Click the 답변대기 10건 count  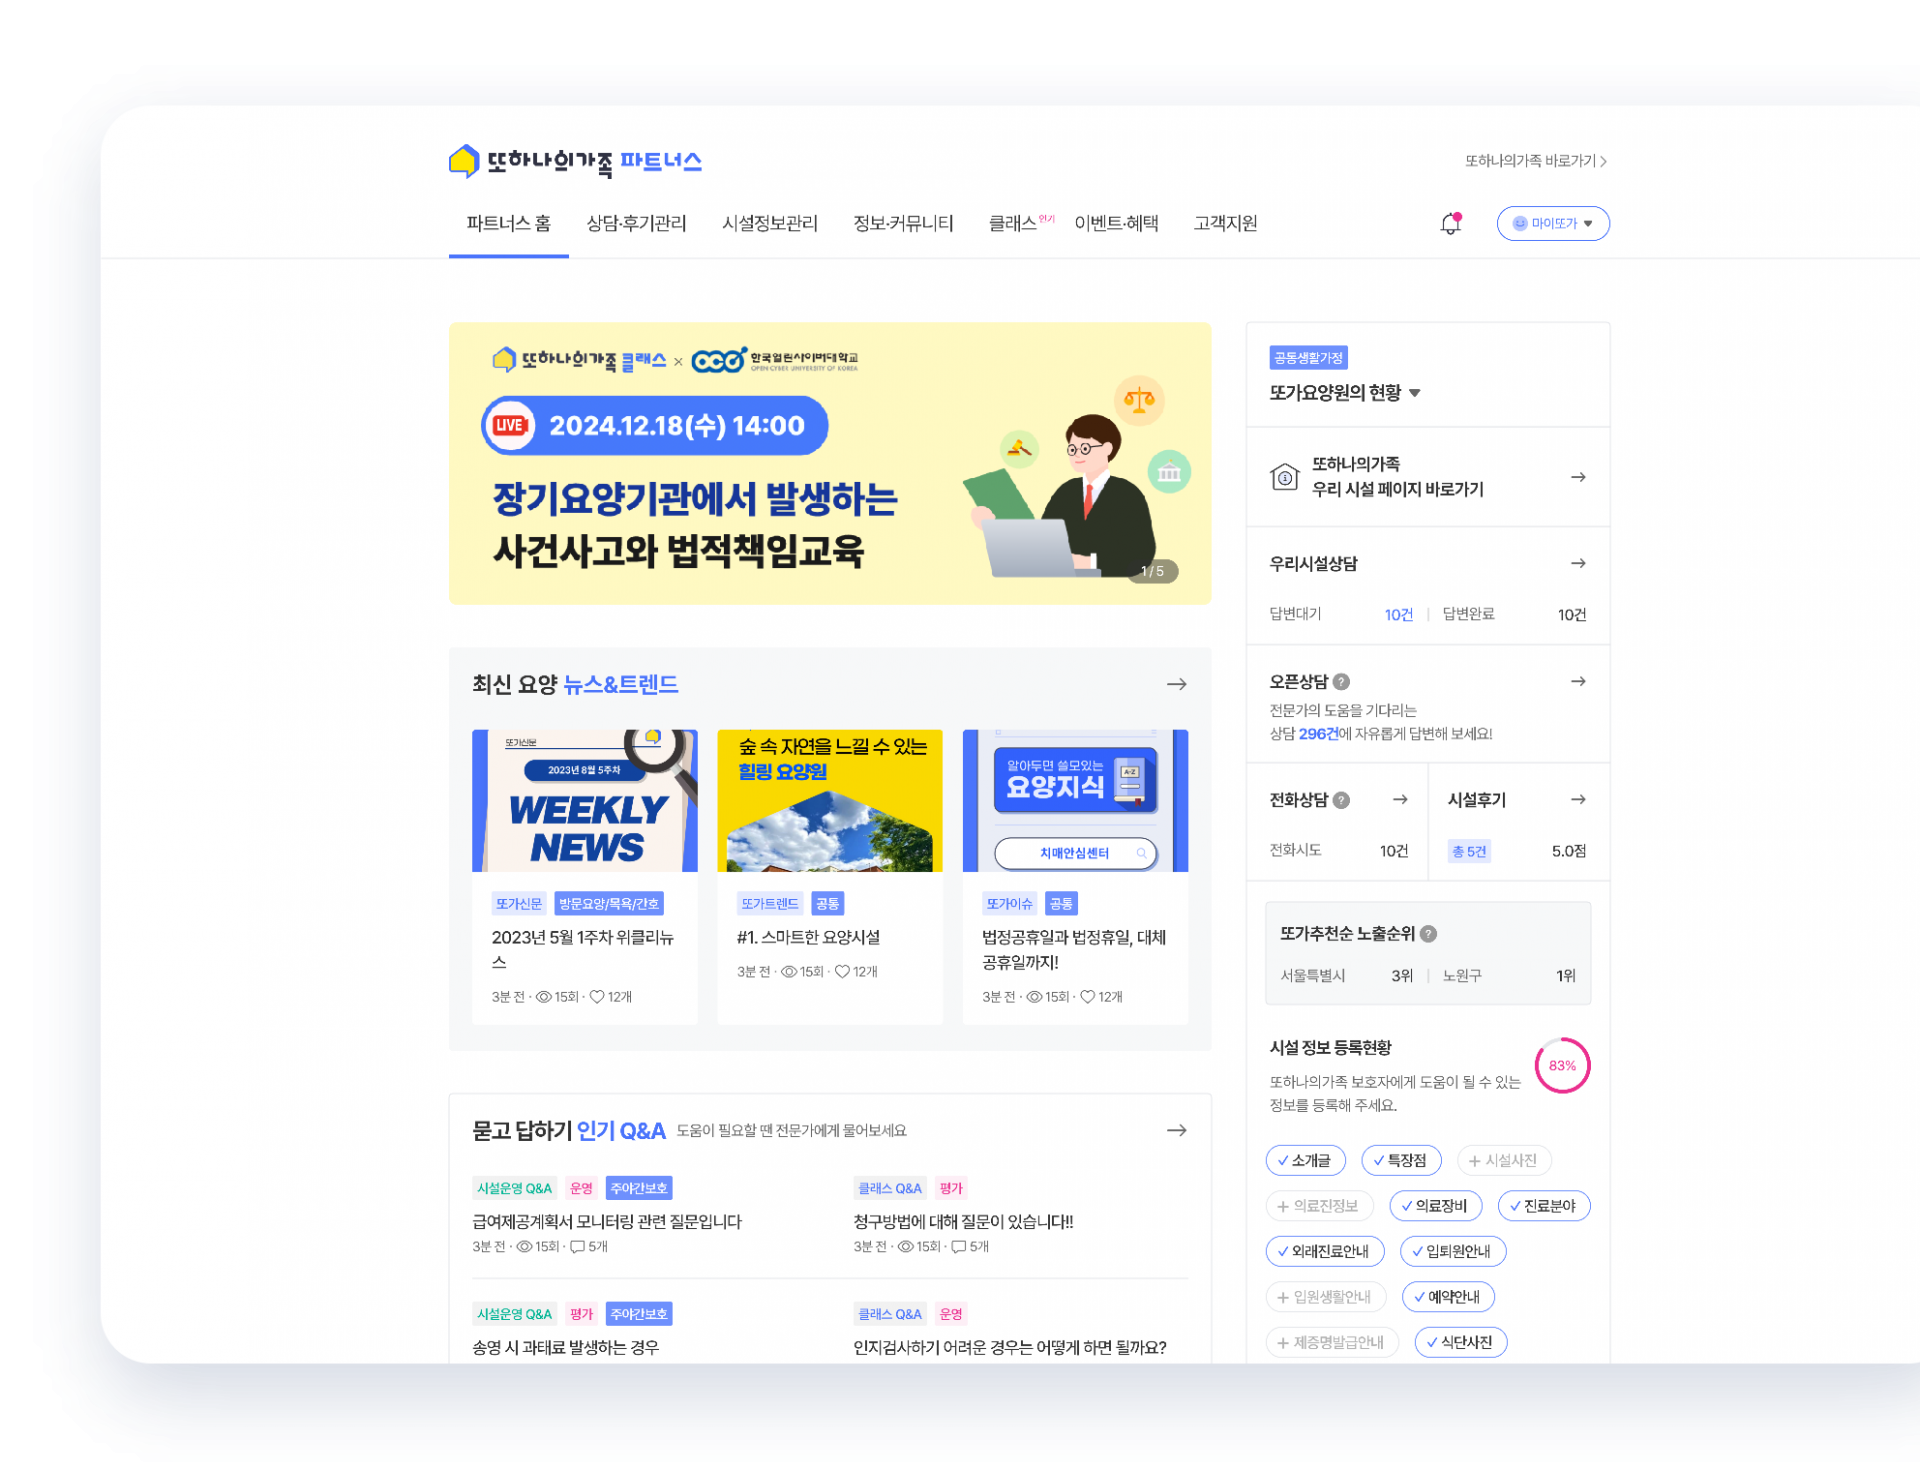tap(1398, 614)
